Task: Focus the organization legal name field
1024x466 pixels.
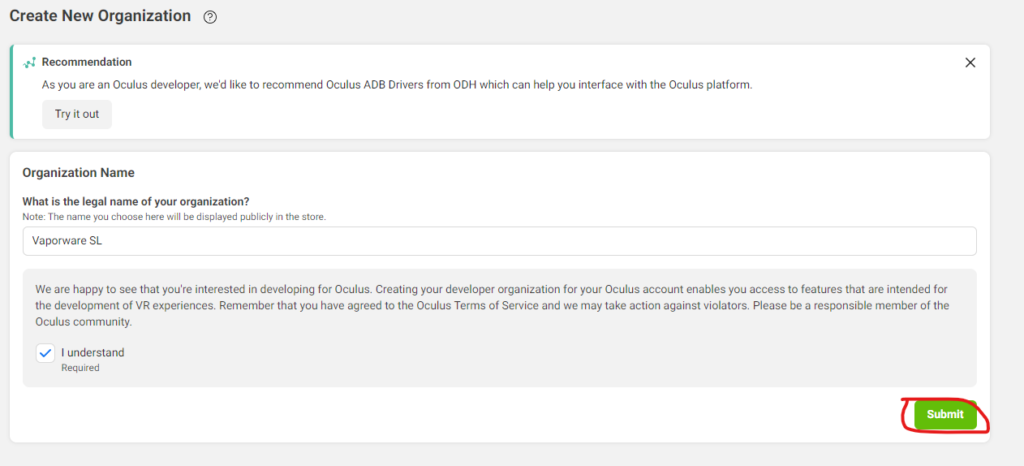Action: (500, 241)
